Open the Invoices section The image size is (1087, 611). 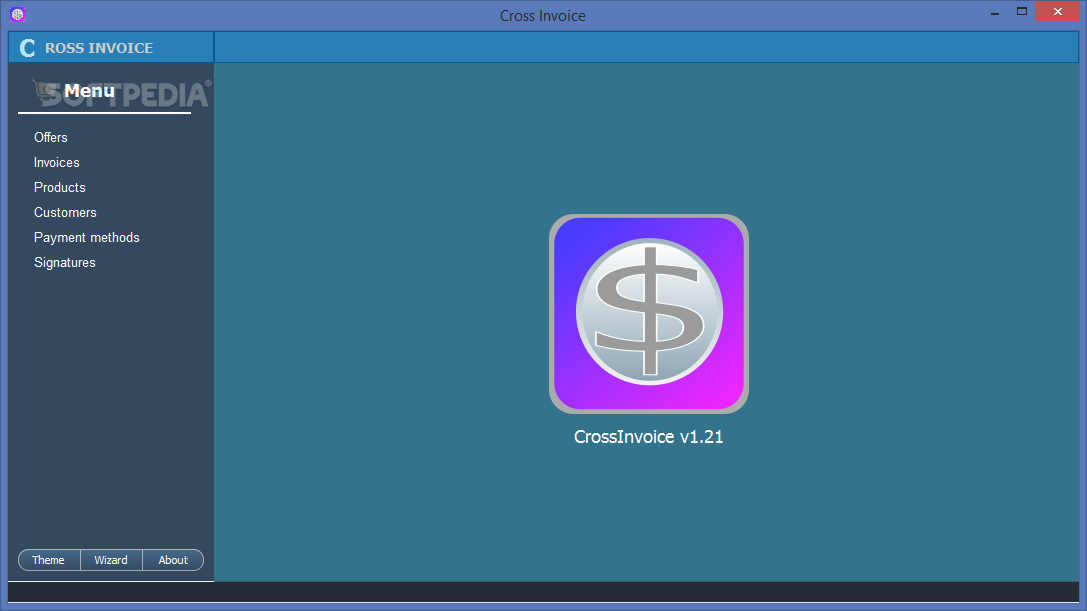pyautogui.click(x=57, y=162)
